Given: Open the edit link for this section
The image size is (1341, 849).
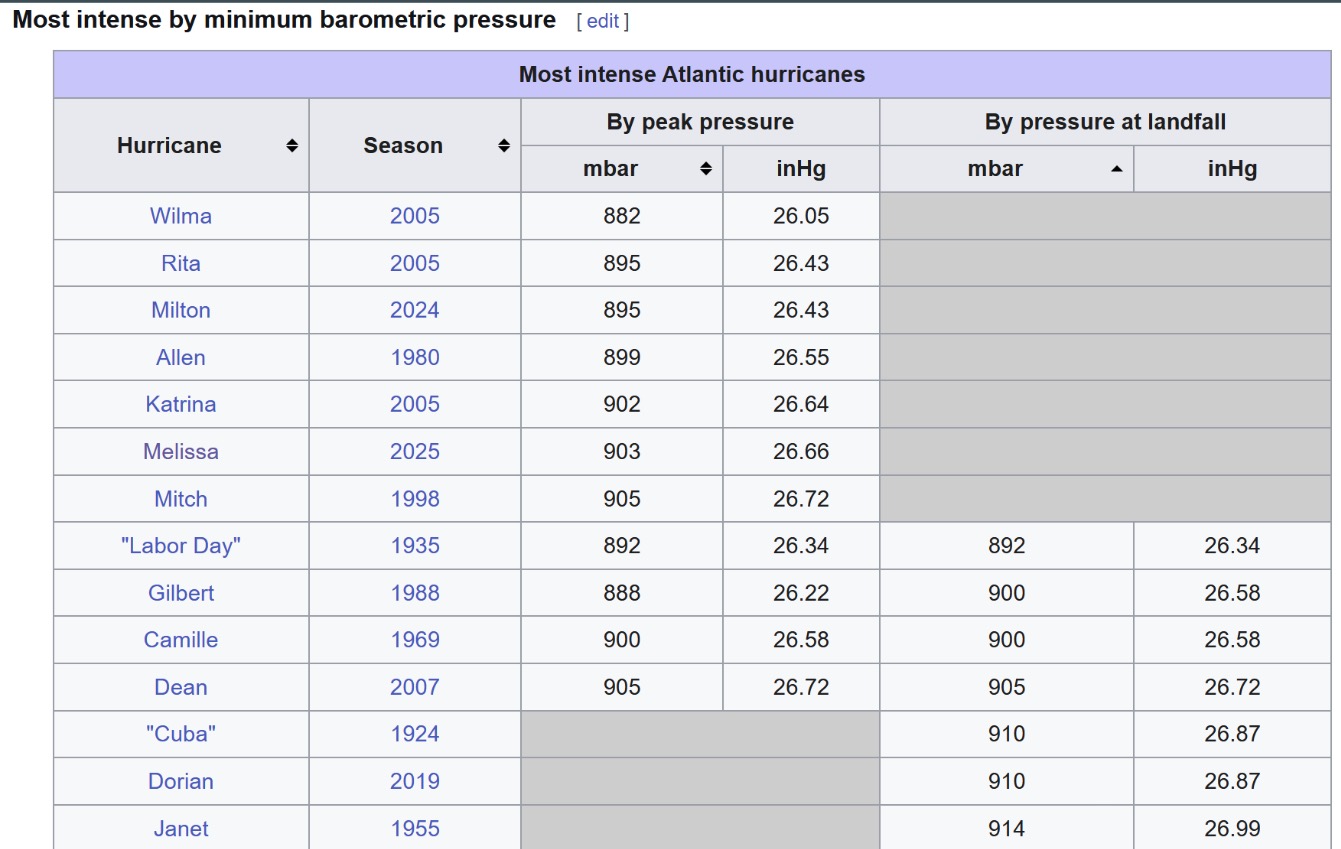Looking at the screenshot, I should pyautogui.click(x=603, y=21).
